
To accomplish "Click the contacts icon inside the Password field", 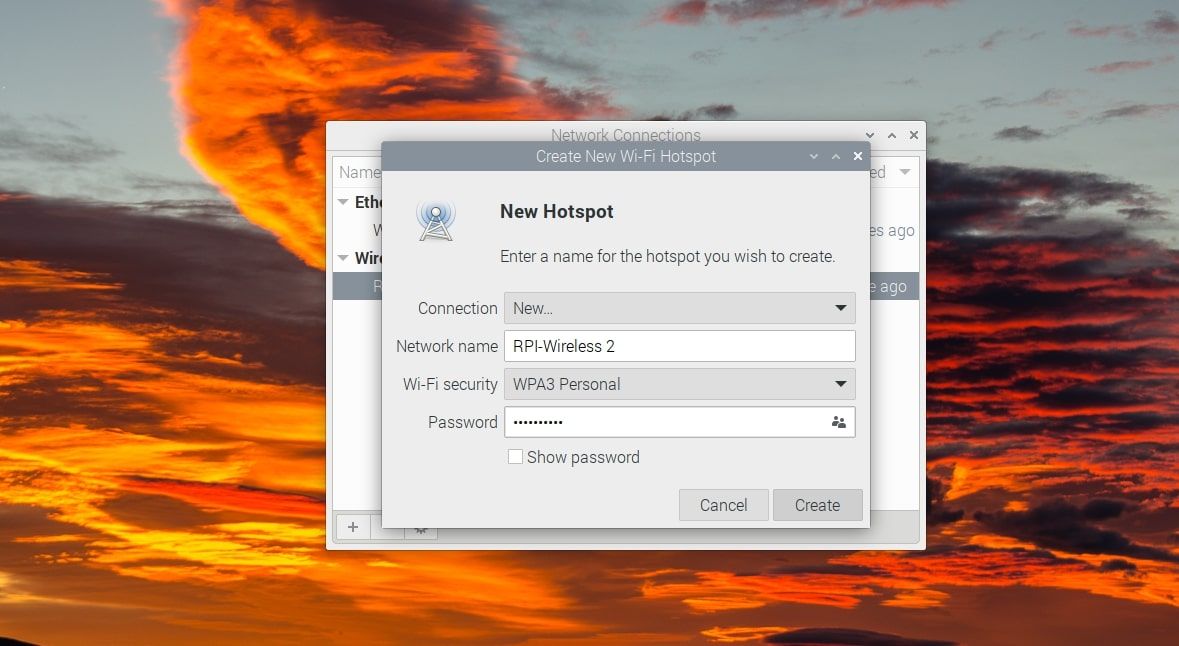I will (840, 422).
